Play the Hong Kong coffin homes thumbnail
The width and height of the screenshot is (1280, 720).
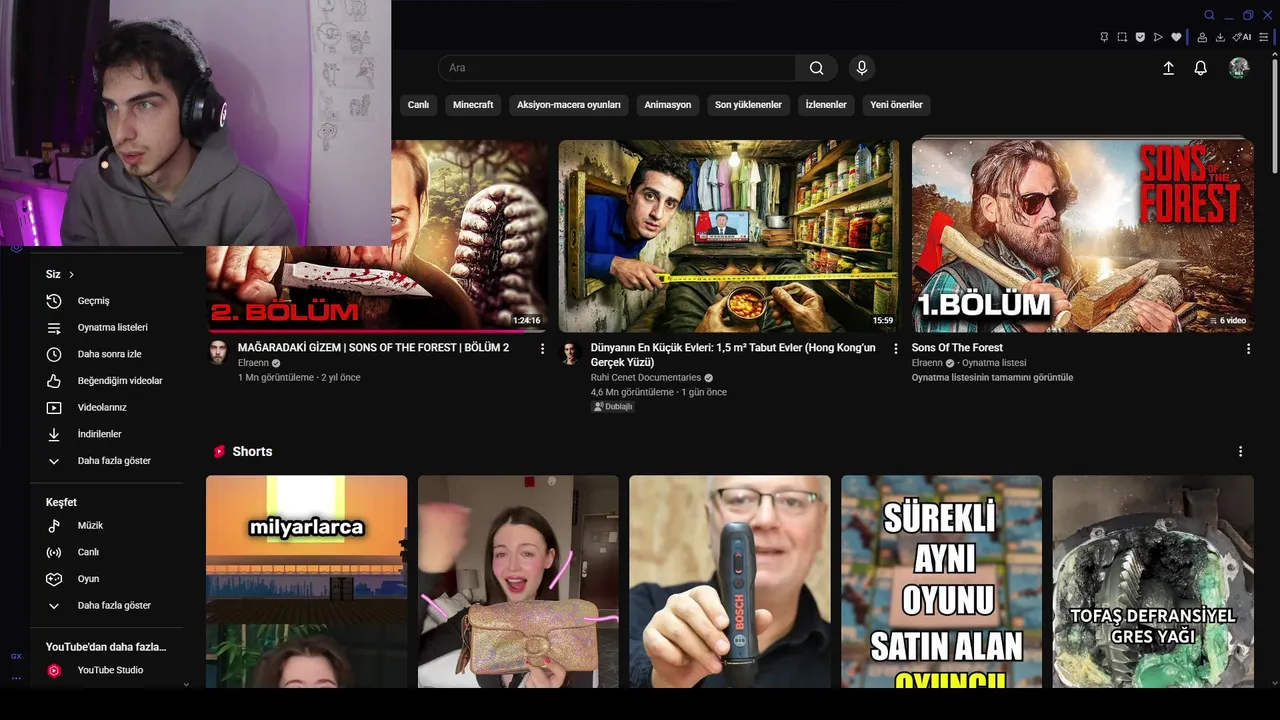729,236
